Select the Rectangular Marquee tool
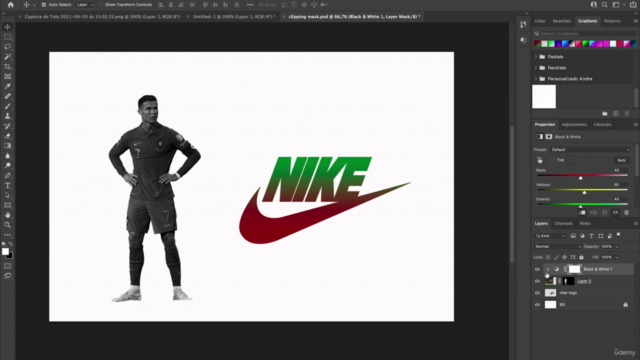Image resolution: width=640 pixels, height=360 pixels. point(7,37)
